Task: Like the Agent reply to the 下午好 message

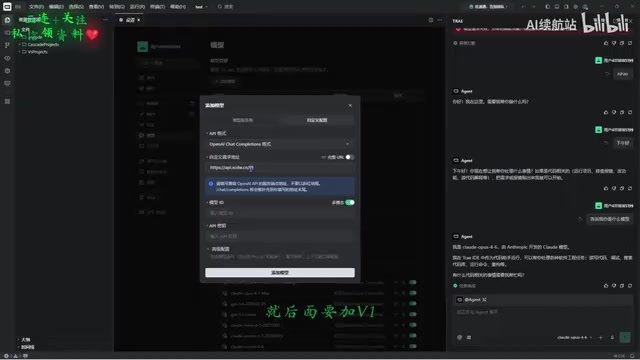Action: click(606, 188)
